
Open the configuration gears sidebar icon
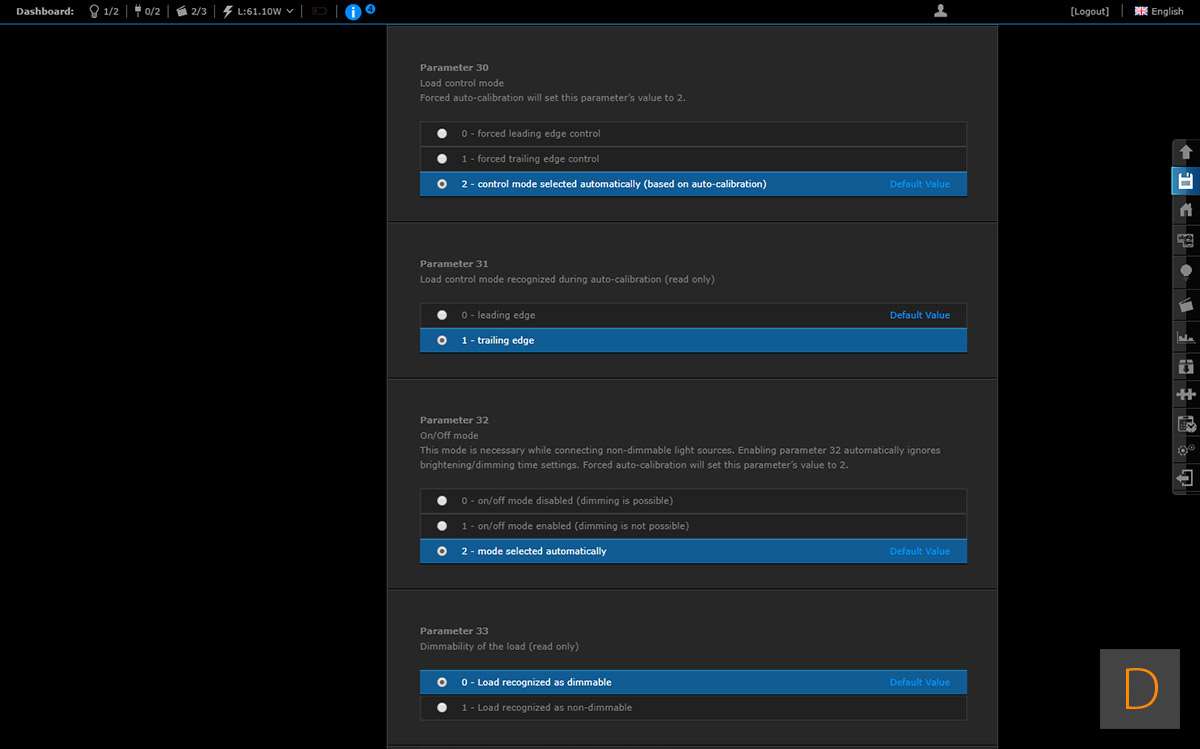(1186, 450)
